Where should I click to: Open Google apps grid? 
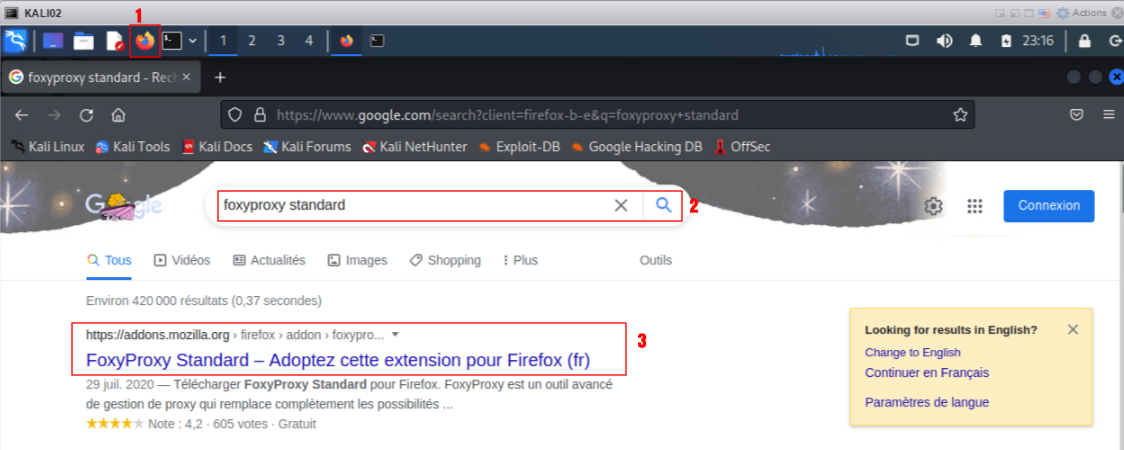click(x=975, y=206)
